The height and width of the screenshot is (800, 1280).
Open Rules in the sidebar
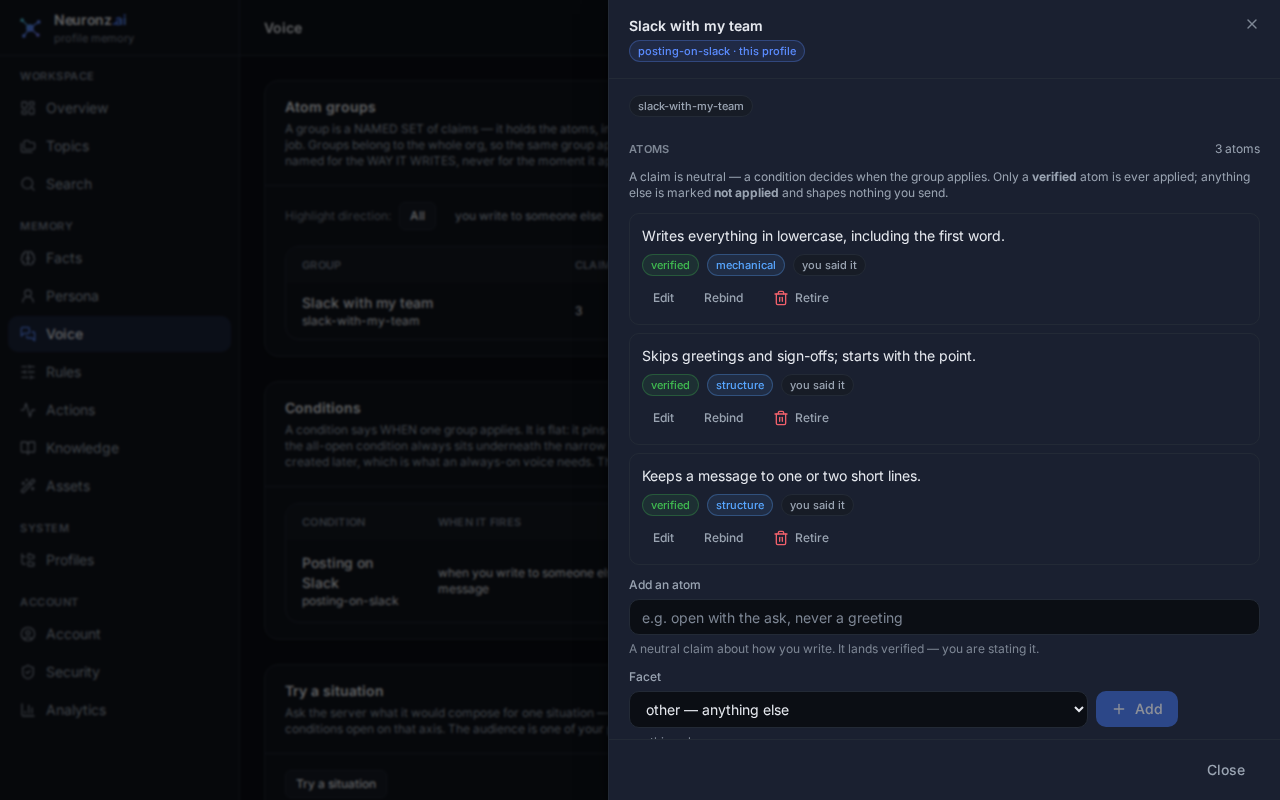point(63,372)
